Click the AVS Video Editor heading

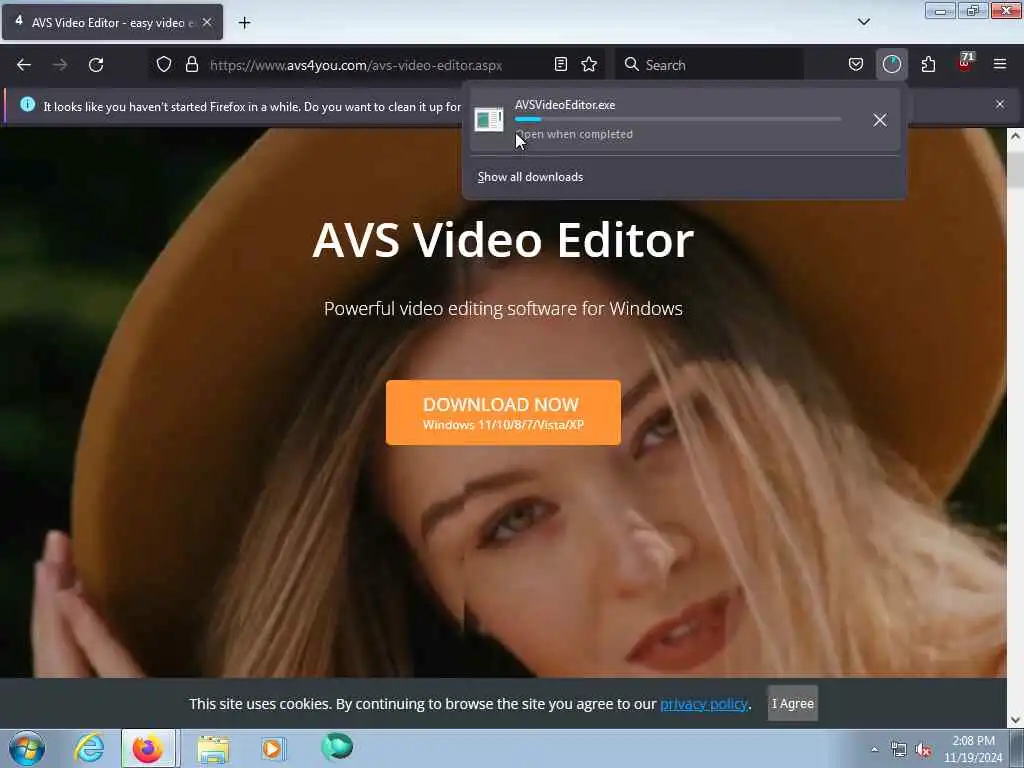tap(503, 240)
